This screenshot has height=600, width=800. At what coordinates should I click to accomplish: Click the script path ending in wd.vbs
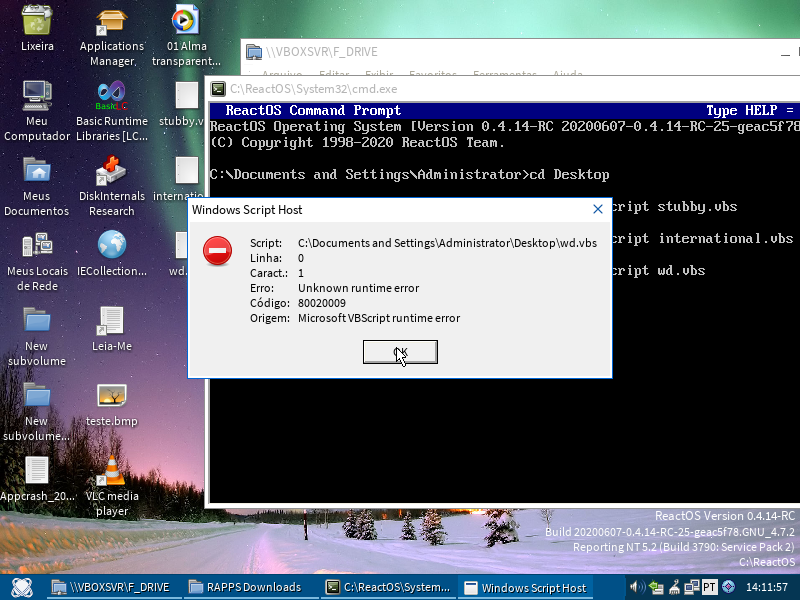point(447,243)
